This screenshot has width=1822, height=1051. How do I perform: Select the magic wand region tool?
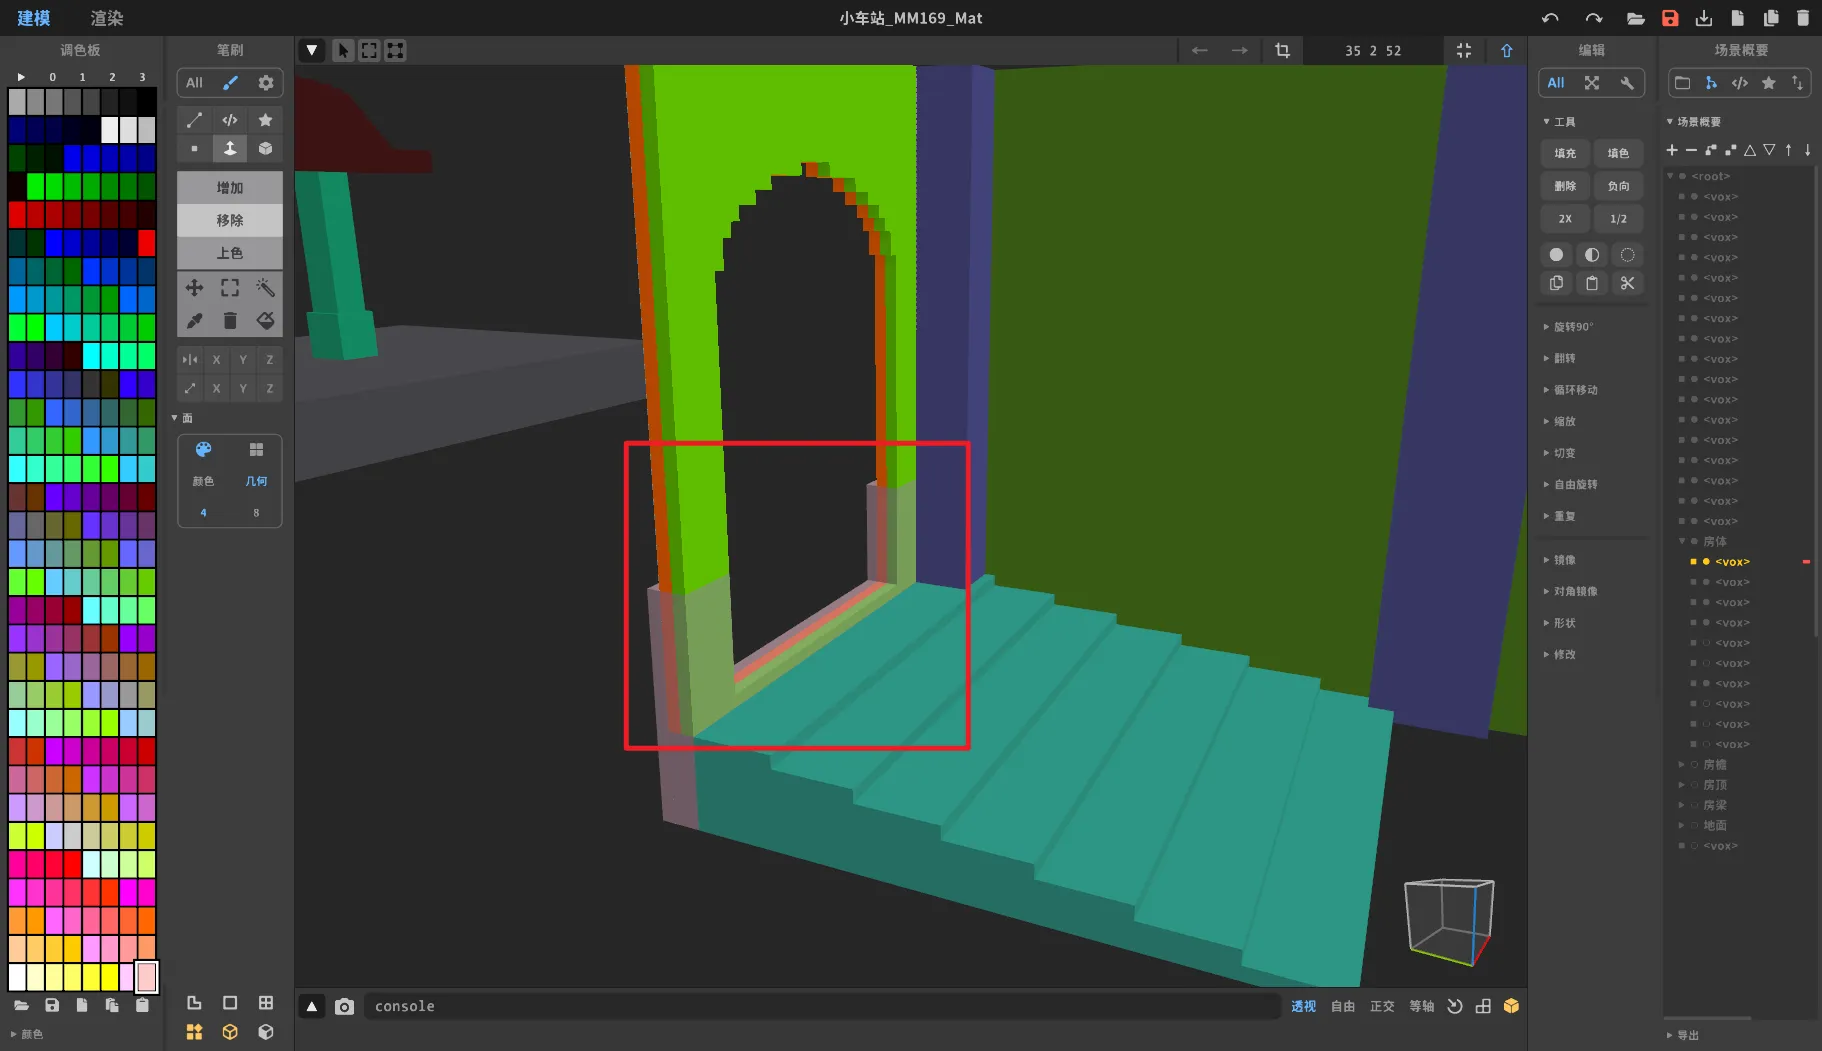pyautogui.click(x=265, y=288)
